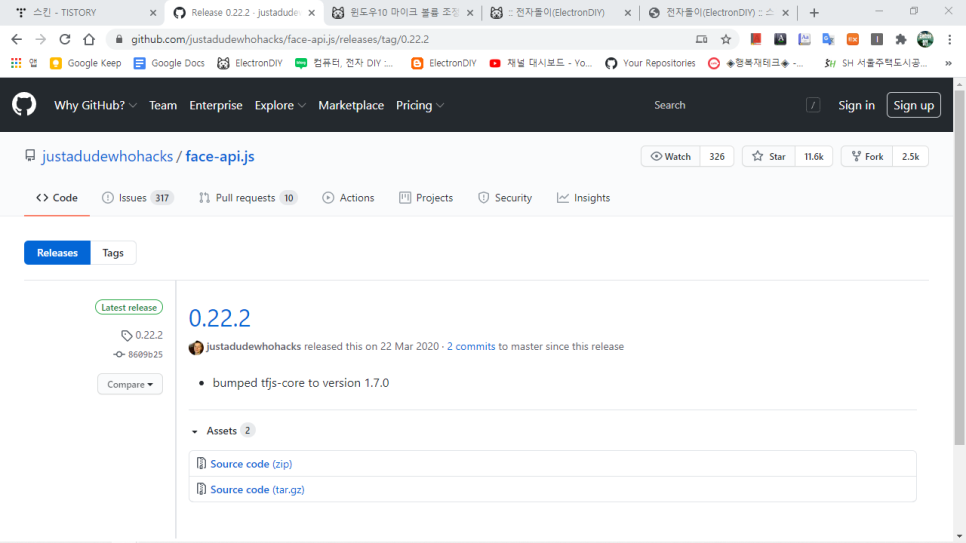The image size is (966, 543).
Task: Open the Projects tab
Action: click(426, 198)
